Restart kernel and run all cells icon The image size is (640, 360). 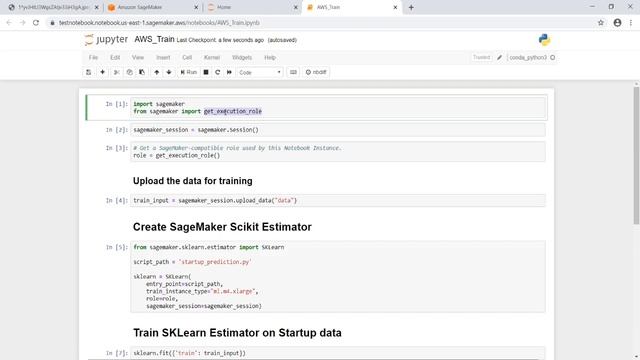(x=229, y=72)
